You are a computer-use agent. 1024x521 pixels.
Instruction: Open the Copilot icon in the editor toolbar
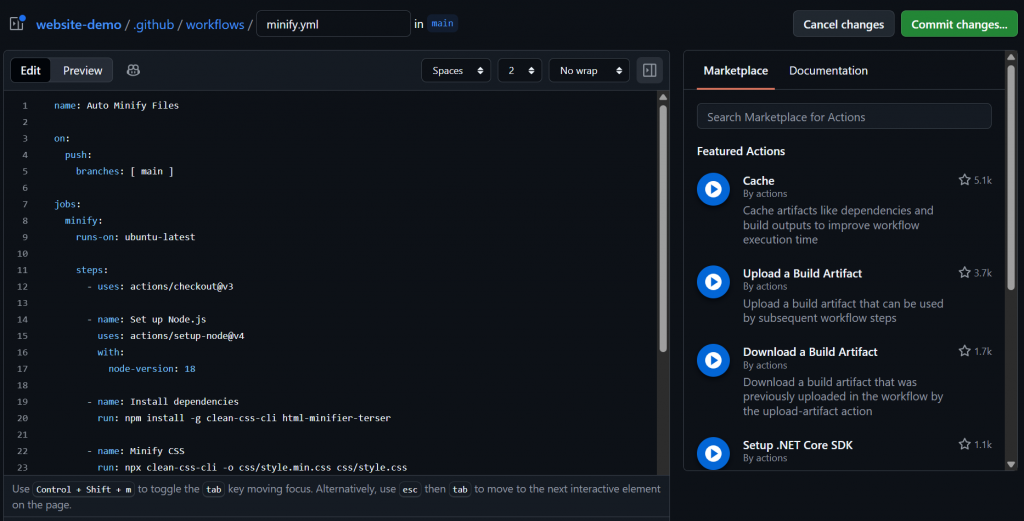[x=133, y=70]
